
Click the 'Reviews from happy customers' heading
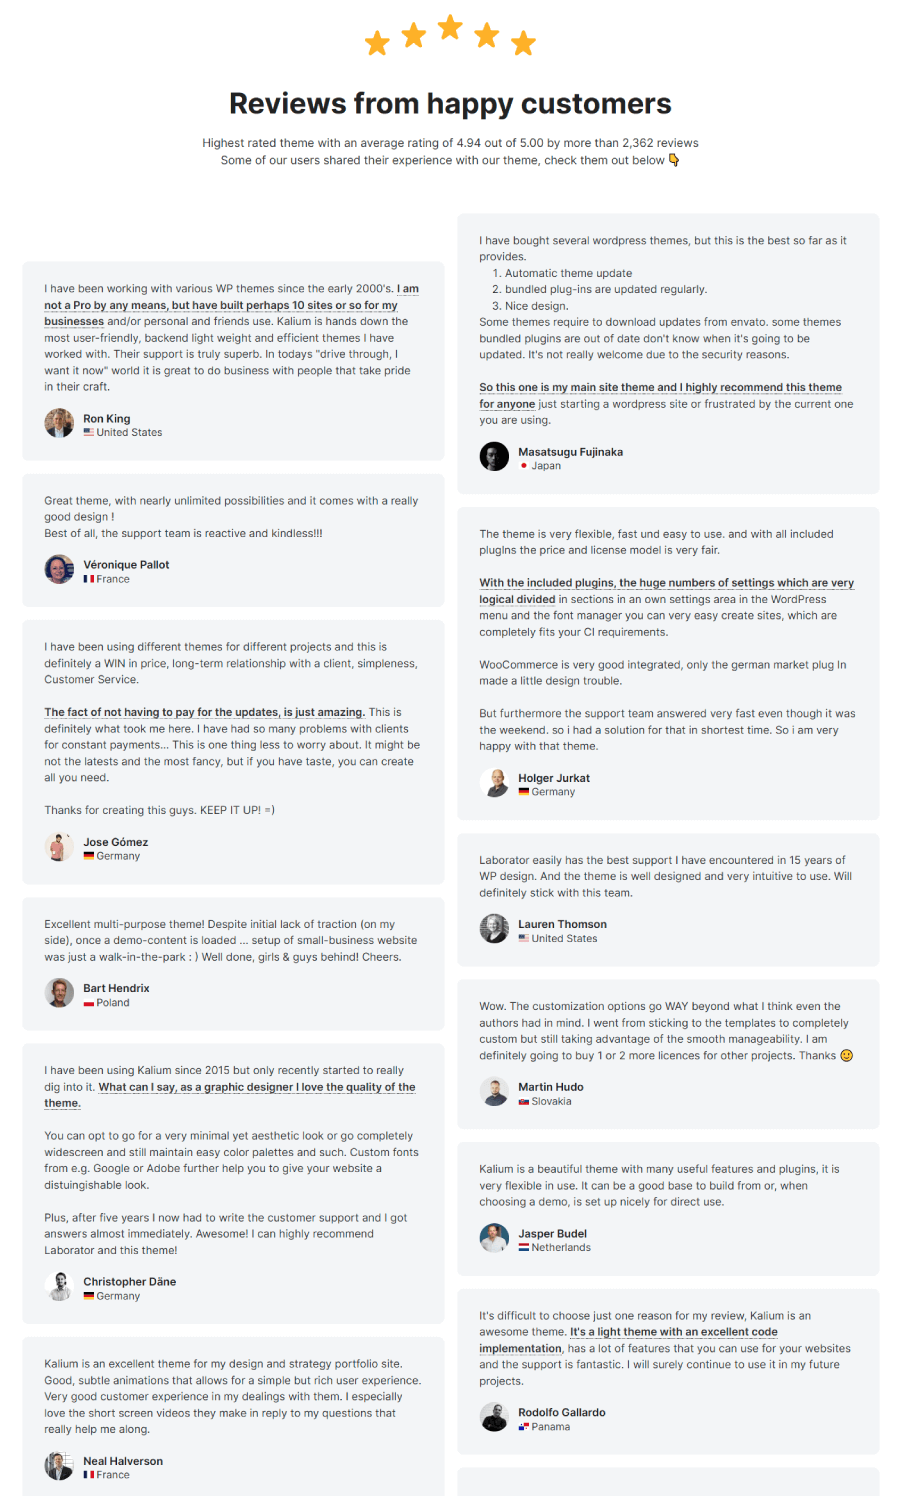click(450, 103)
